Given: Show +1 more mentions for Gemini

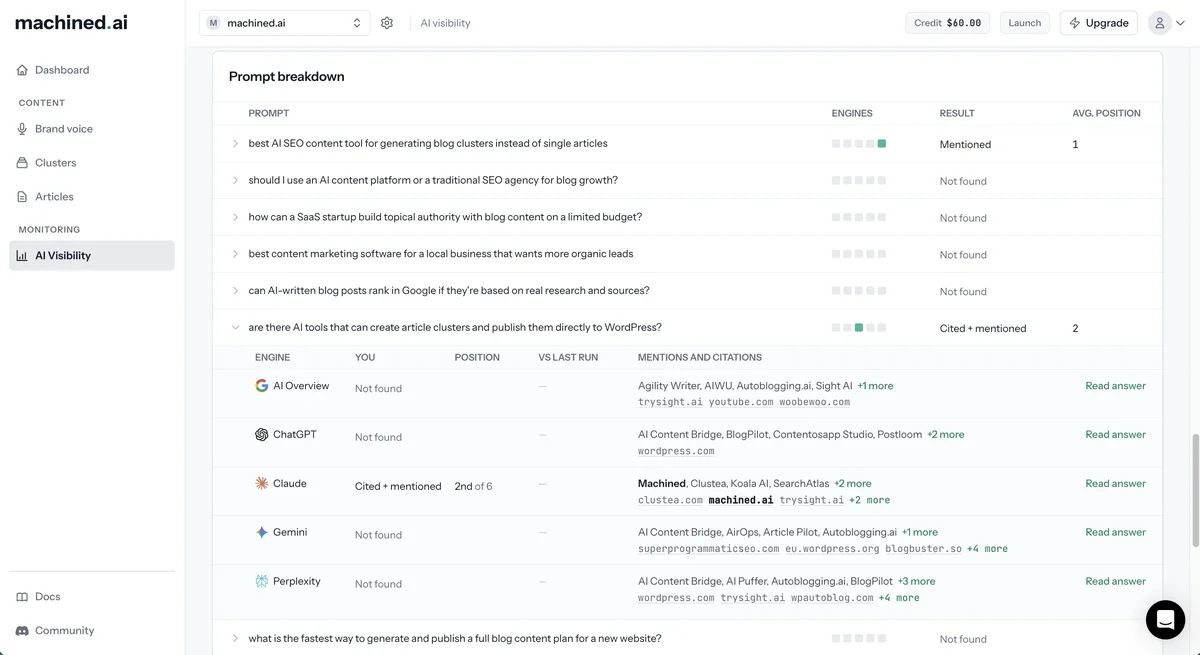Looking at the screenshot, I should click(x=920, y=533).
